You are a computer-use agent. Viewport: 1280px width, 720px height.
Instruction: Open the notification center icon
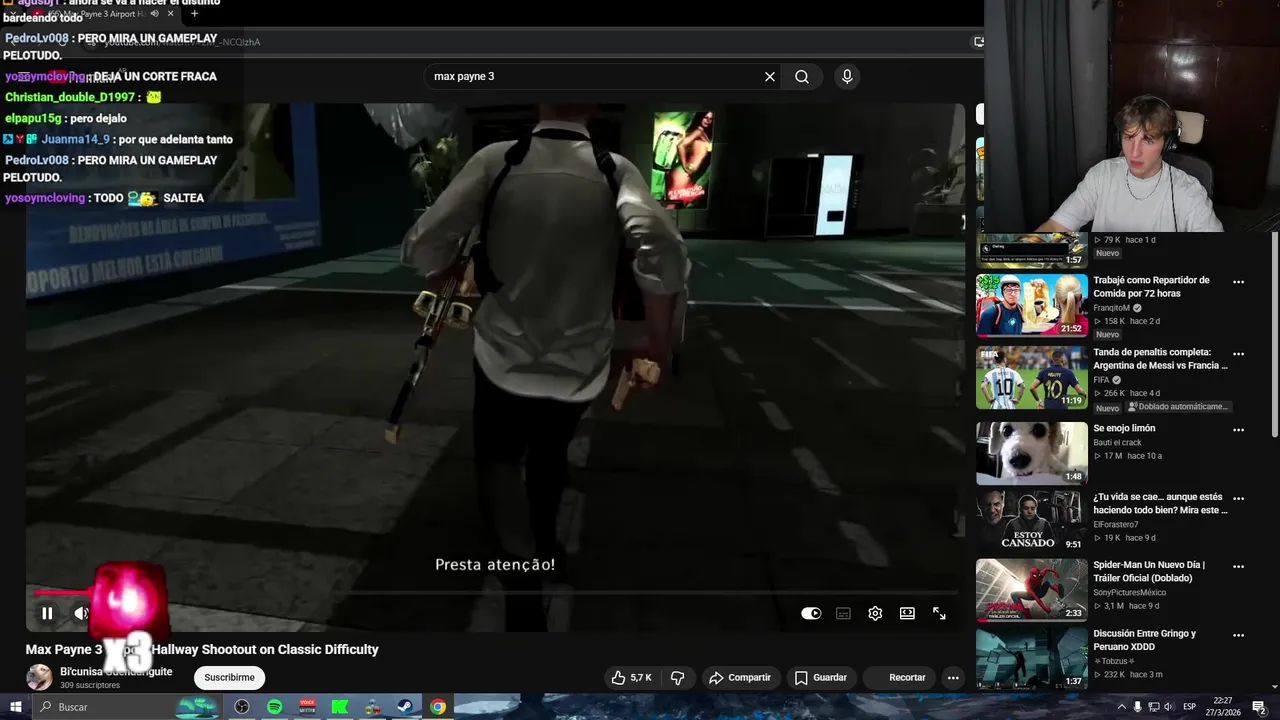[x=1260, y=707]
